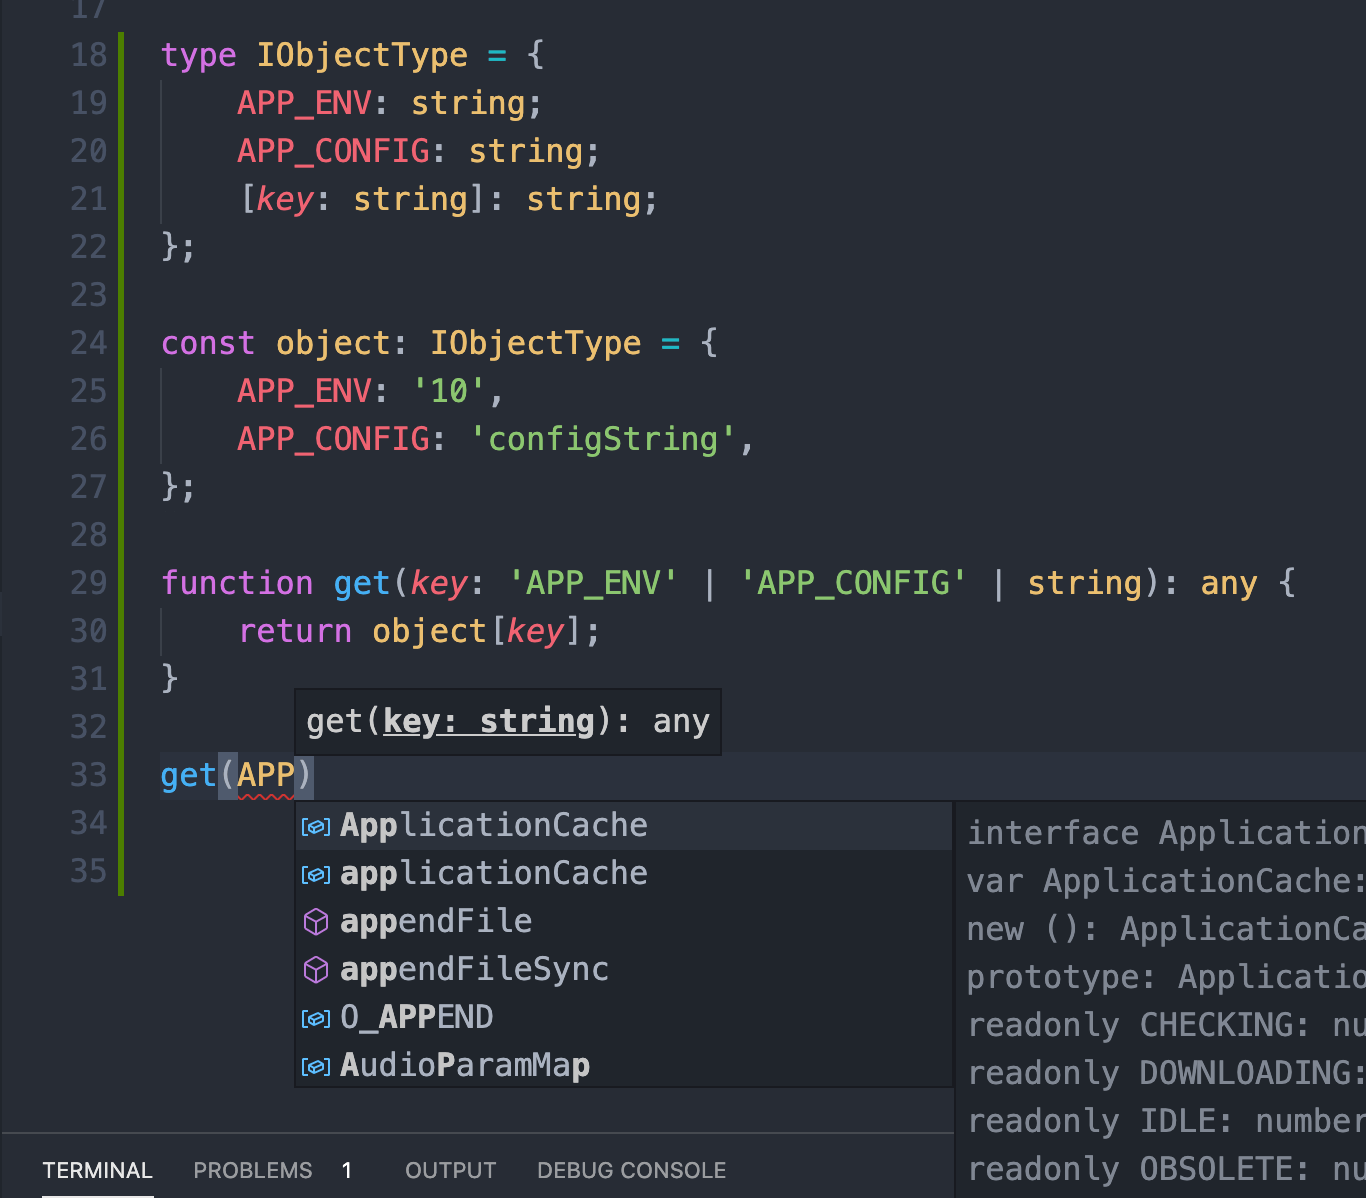The width and height of the screenshot is (1366, 1198).
Task: Click the problems count badge showing 1
Action: pos(347,1170)
